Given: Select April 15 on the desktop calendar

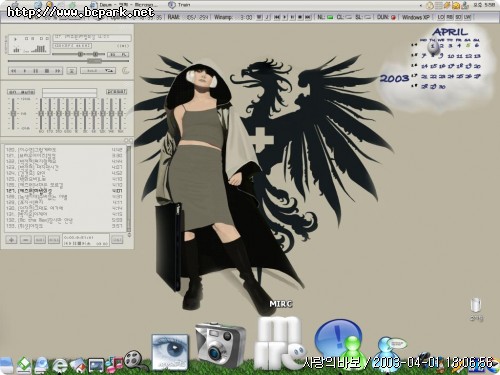Looking at the screenshot, I should pyautogui.click(x=433, y=66).
